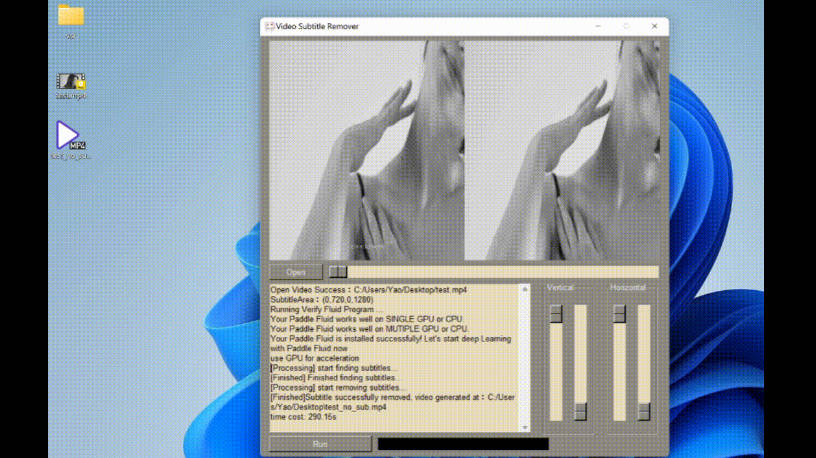Minimize the Video Subtitle Remover window
This screenshot has width=816, height=458.
pos(598,26)
